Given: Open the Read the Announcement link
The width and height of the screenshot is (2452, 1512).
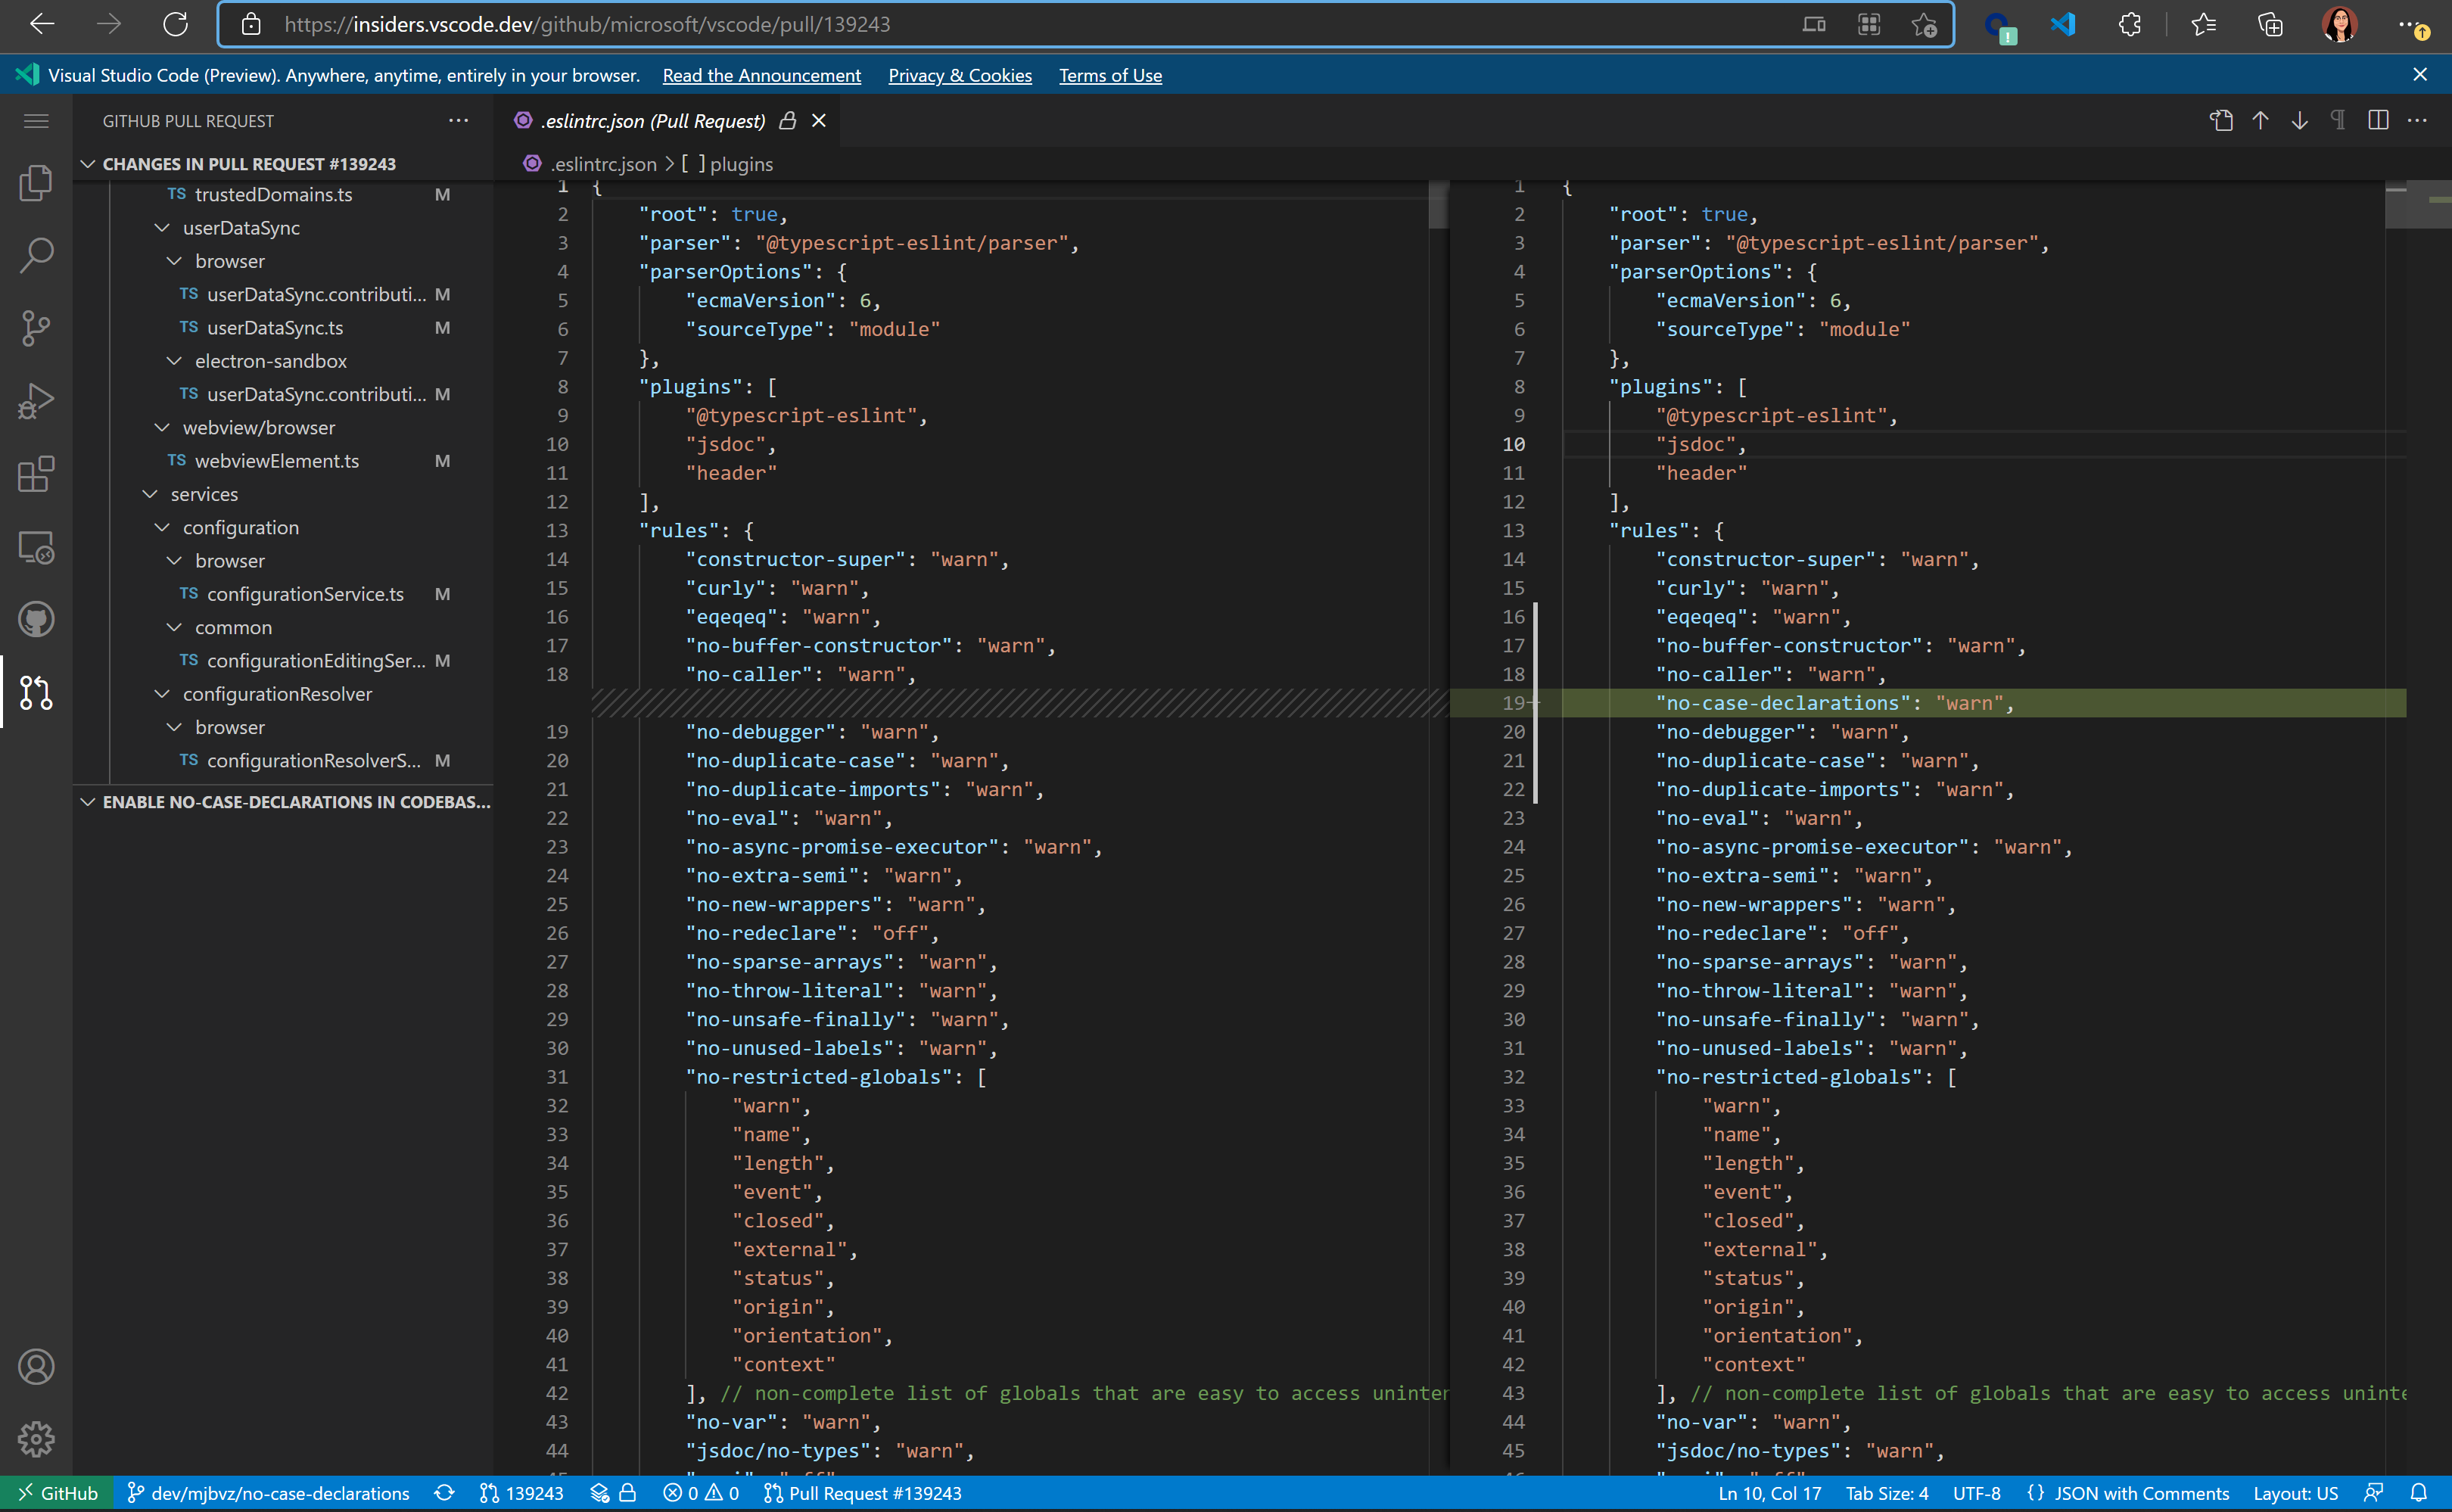Looking at the screenshot, I should (x=761, y=75).
